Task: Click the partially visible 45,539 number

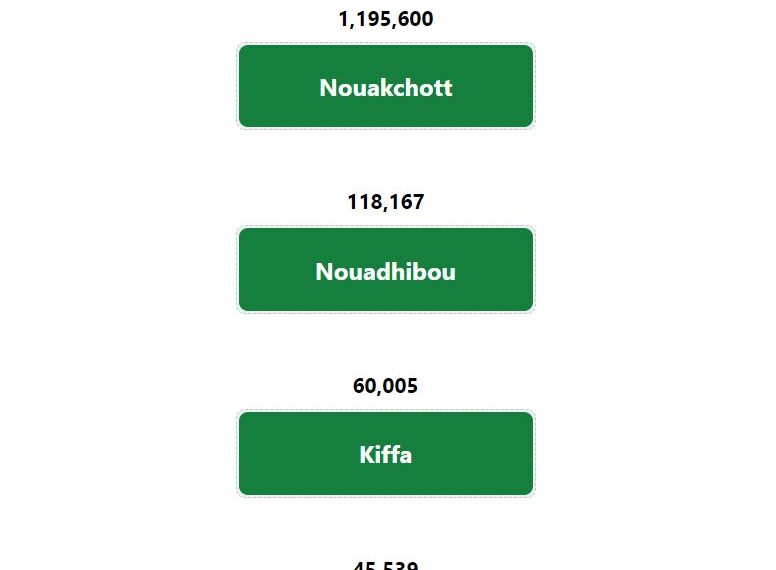Action: pos(386,565)
